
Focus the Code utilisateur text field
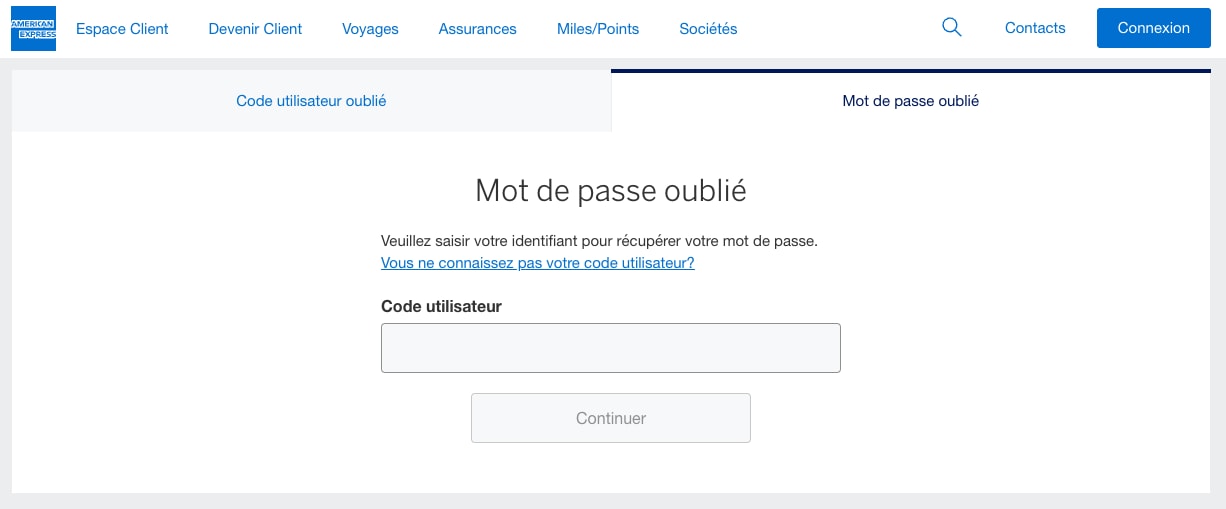(610, 348)
